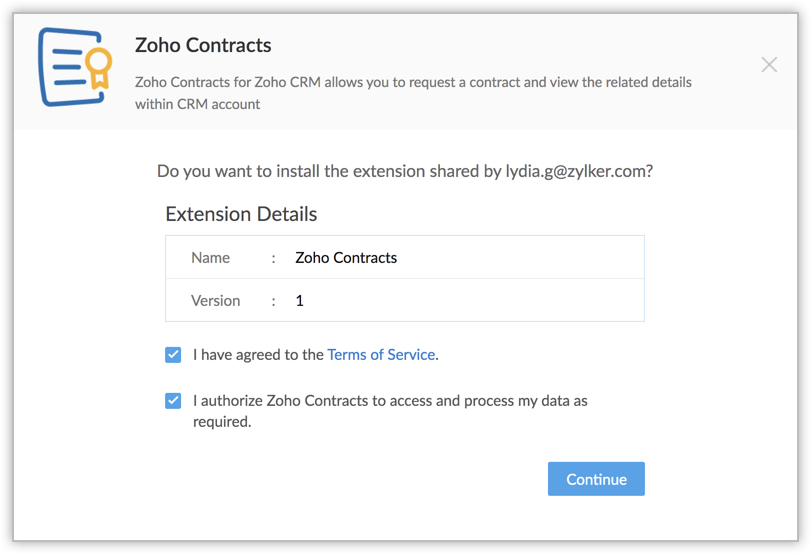Screen dimensions: 811x554
Task: Uncheck the Terms of Service agreement checkbox
Action: [x=173, y=355]
